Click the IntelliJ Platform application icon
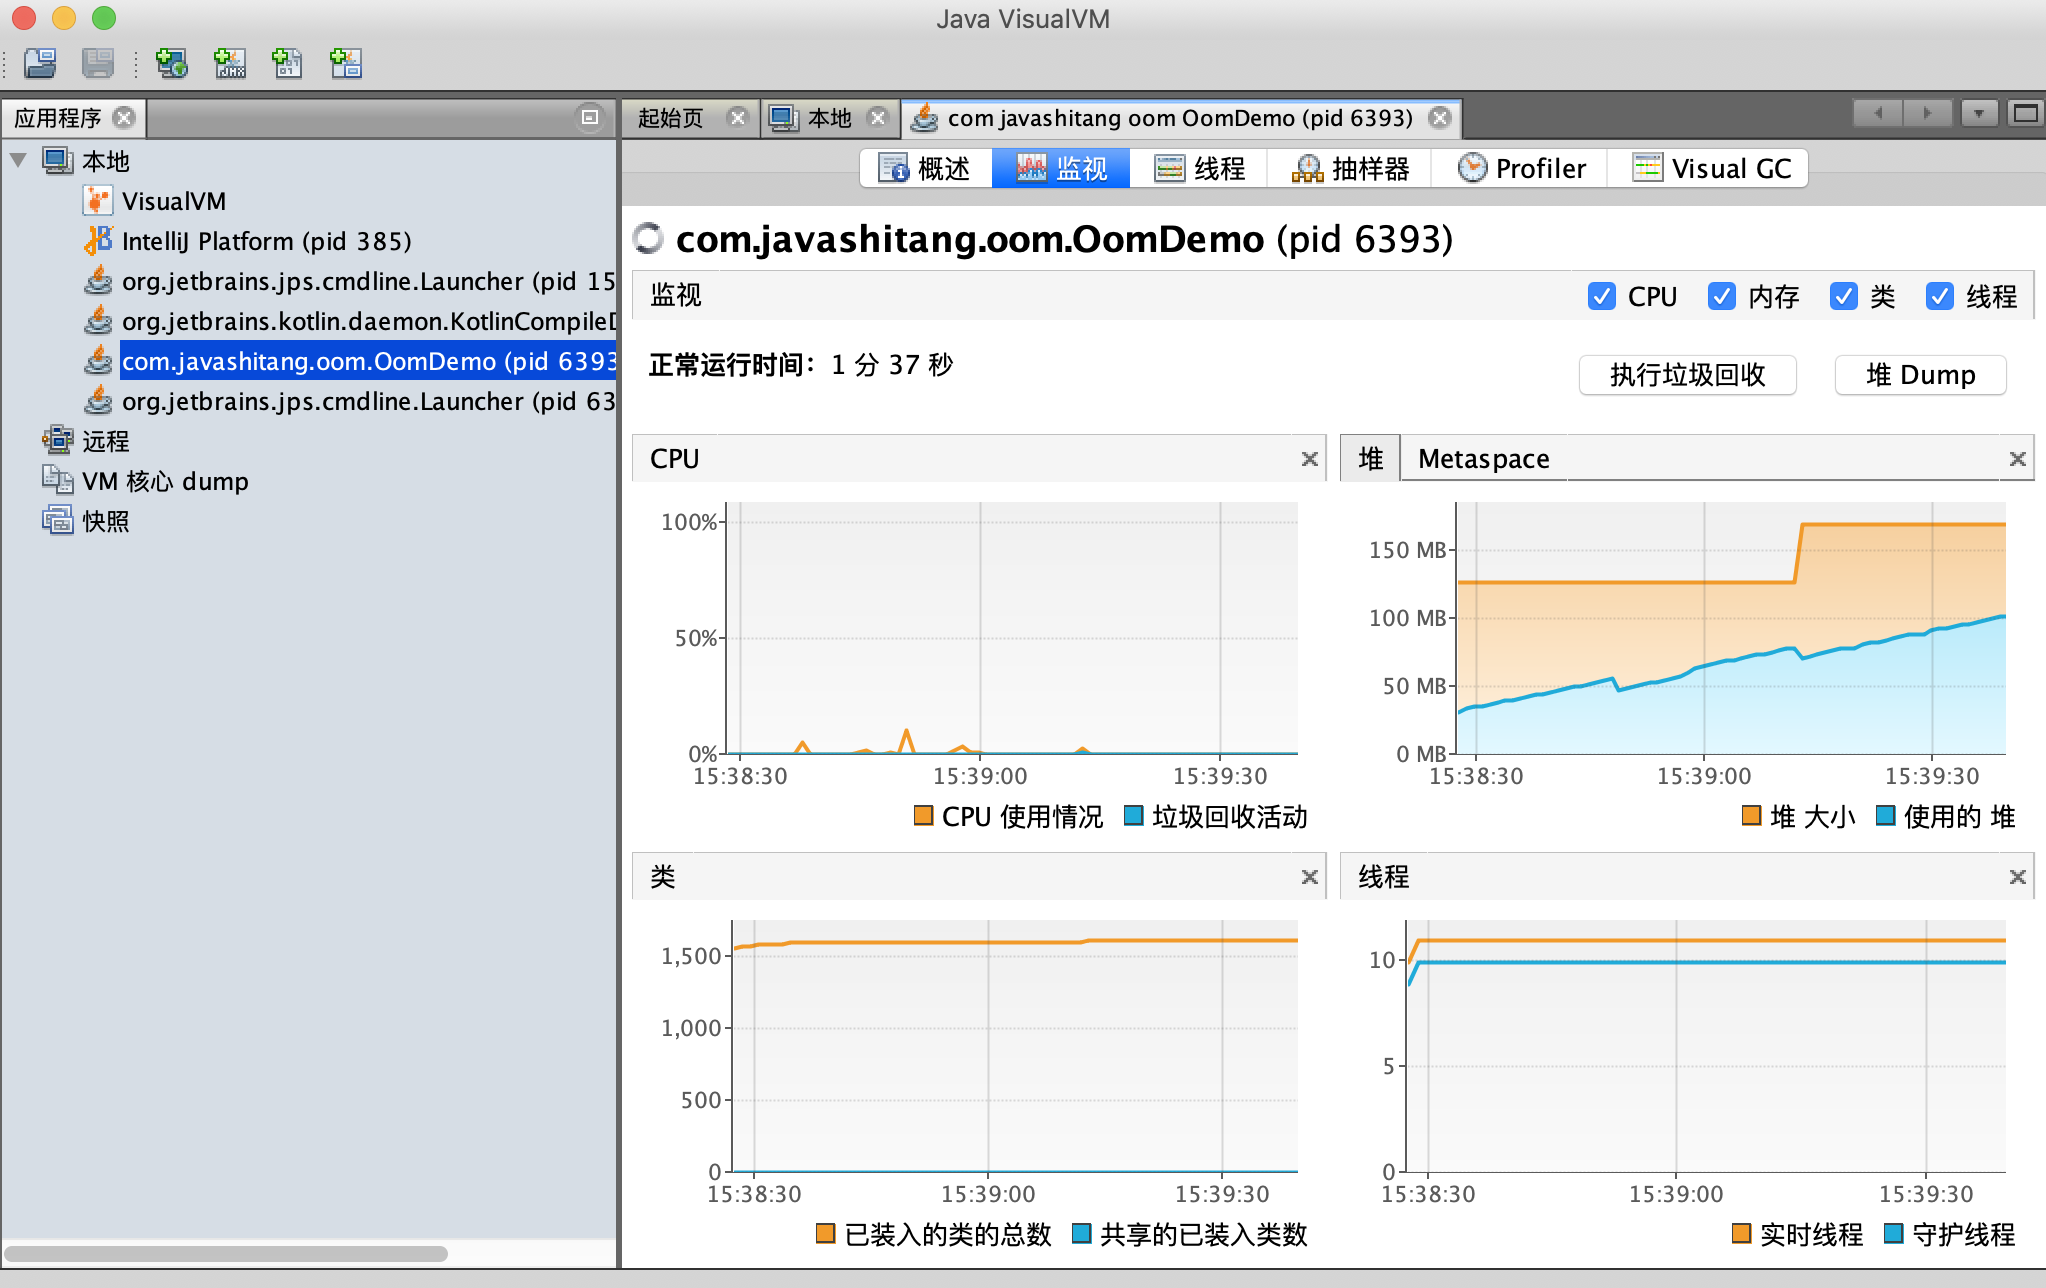Screen dimensions: 2046x1288 [x=98, y=241]
